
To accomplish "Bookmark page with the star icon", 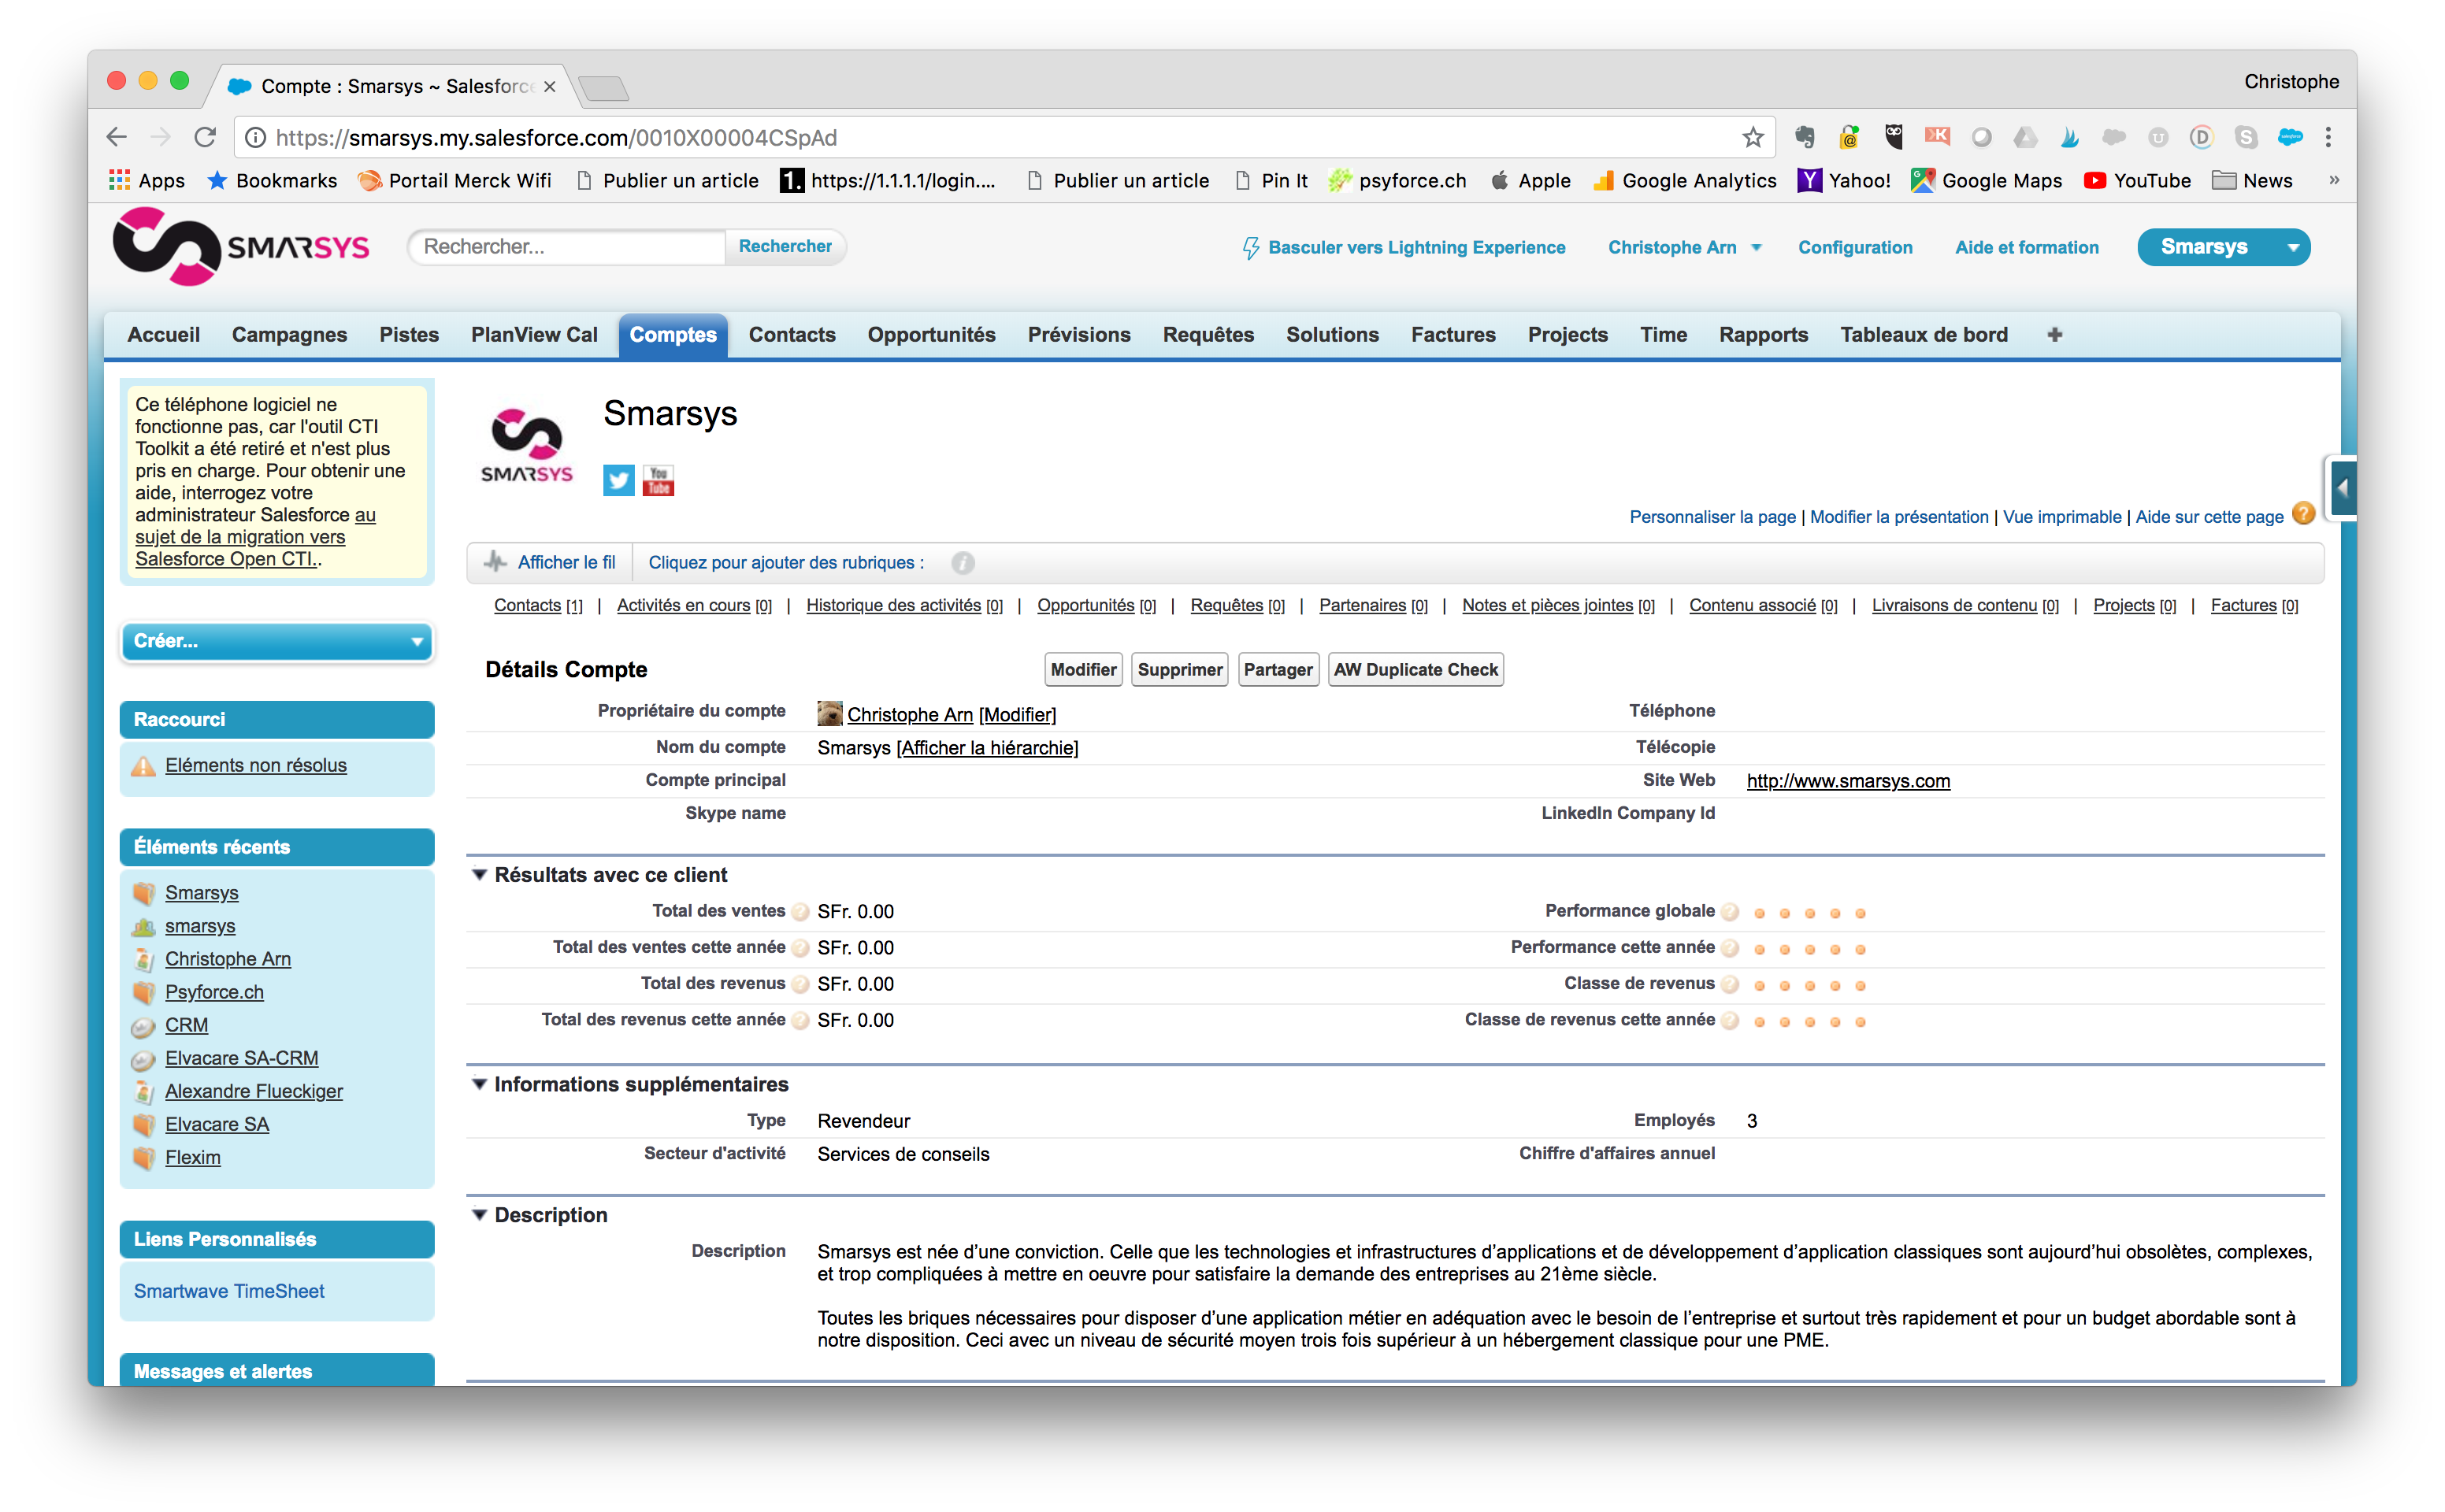I will [1751, 137].
